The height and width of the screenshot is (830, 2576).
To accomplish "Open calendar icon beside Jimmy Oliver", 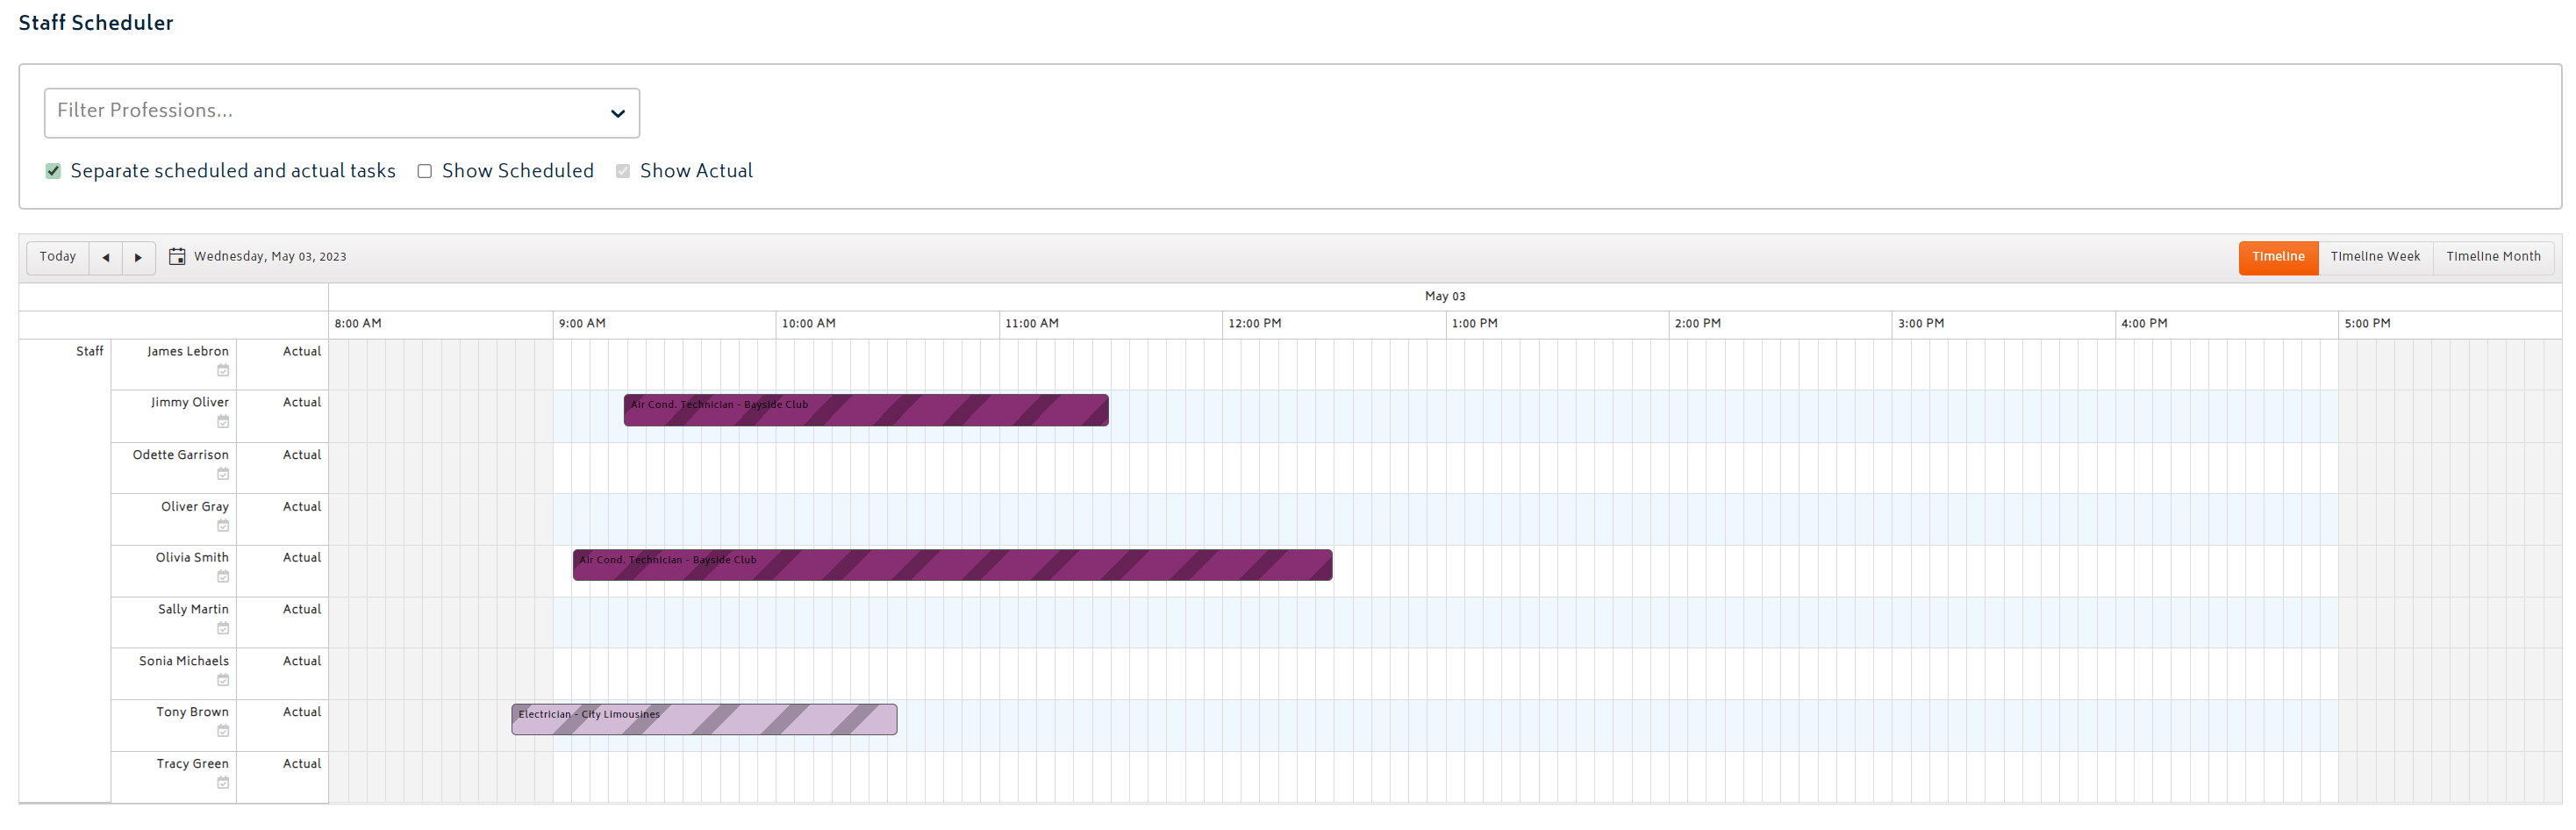I will [223, 422].
